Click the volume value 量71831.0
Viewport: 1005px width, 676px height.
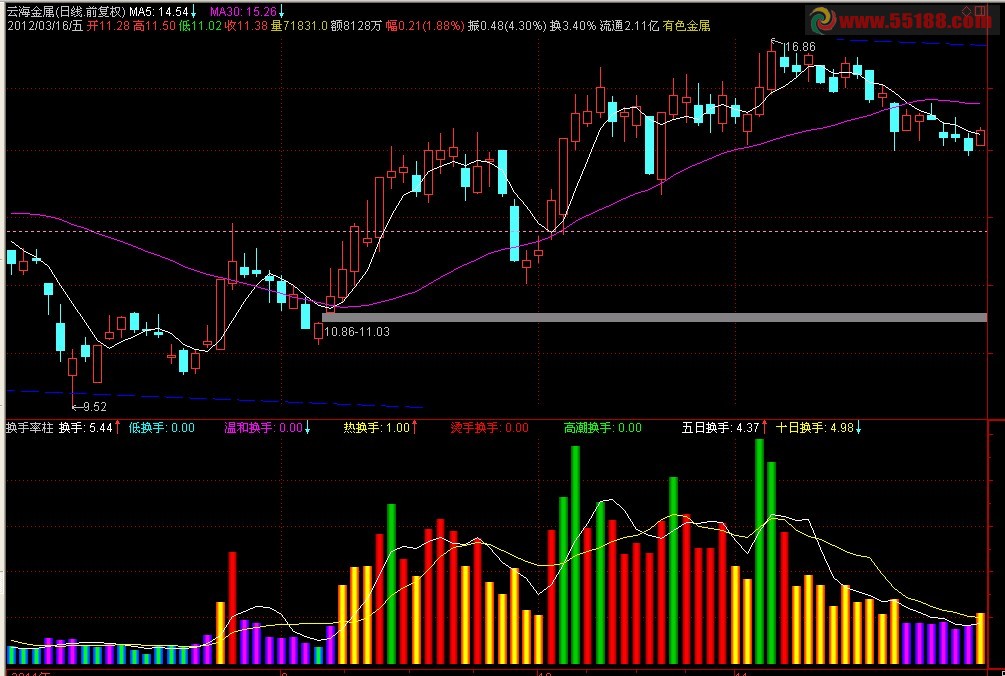(299, 26)
